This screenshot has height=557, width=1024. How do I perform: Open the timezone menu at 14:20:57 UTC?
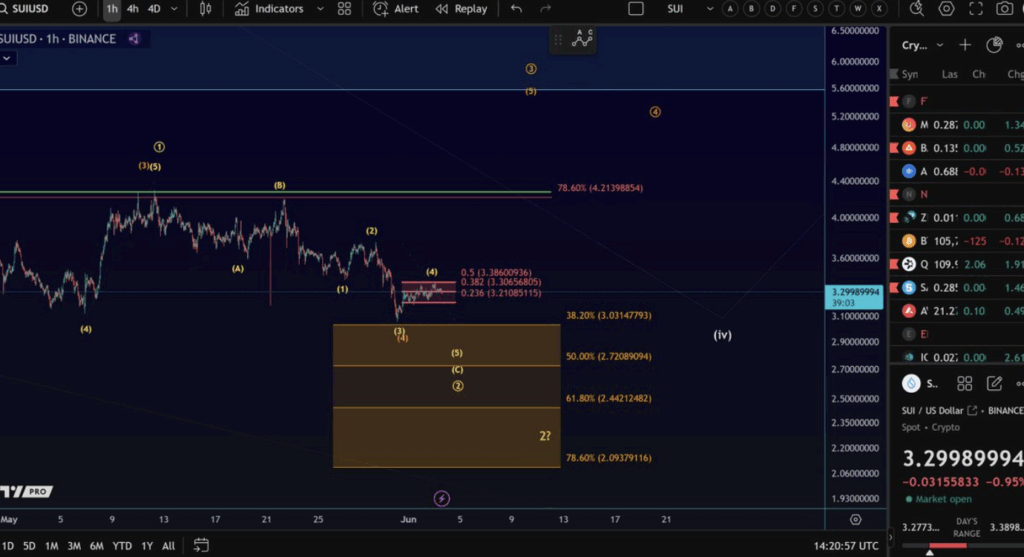pyautogui.click(x=846, y=545)
